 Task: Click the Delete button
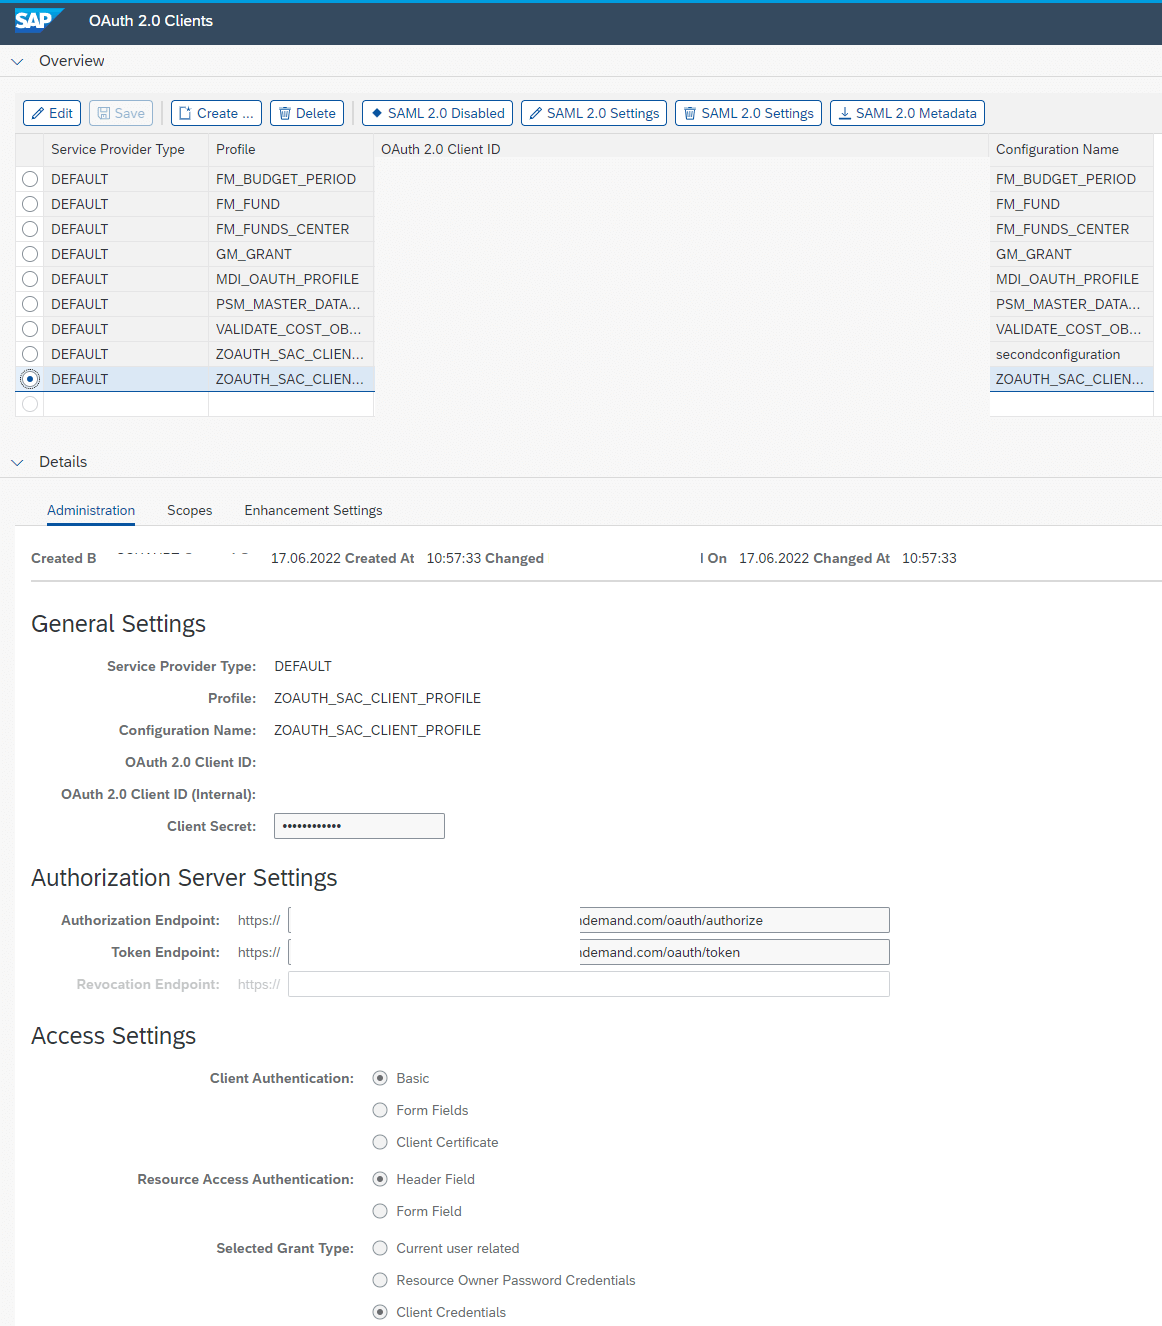(x=307, y=113)
